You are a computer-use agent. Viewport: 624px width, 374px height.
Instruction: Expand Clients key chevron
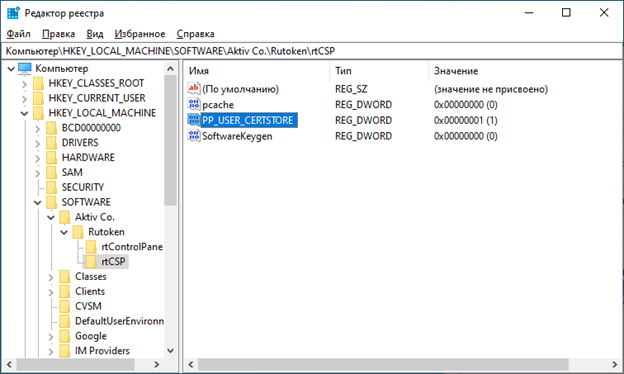(51, 292)
